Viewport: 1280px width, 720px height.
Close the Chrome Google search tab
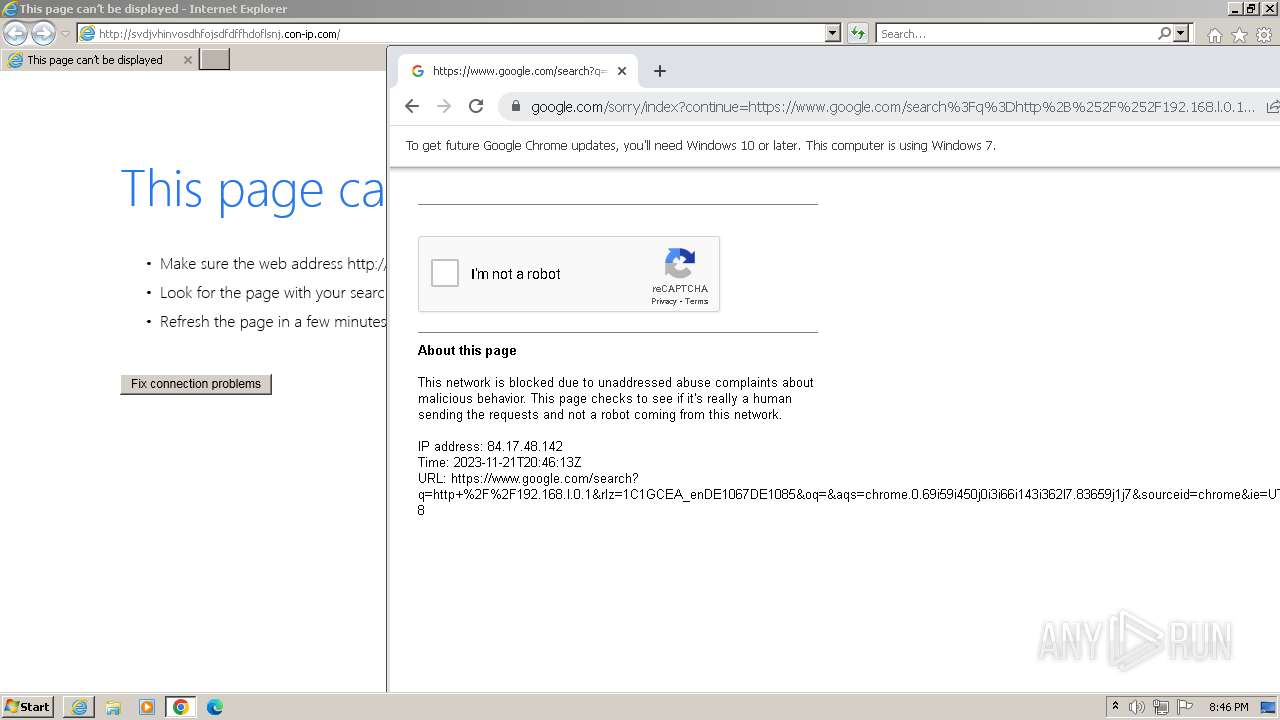[622, 71]
